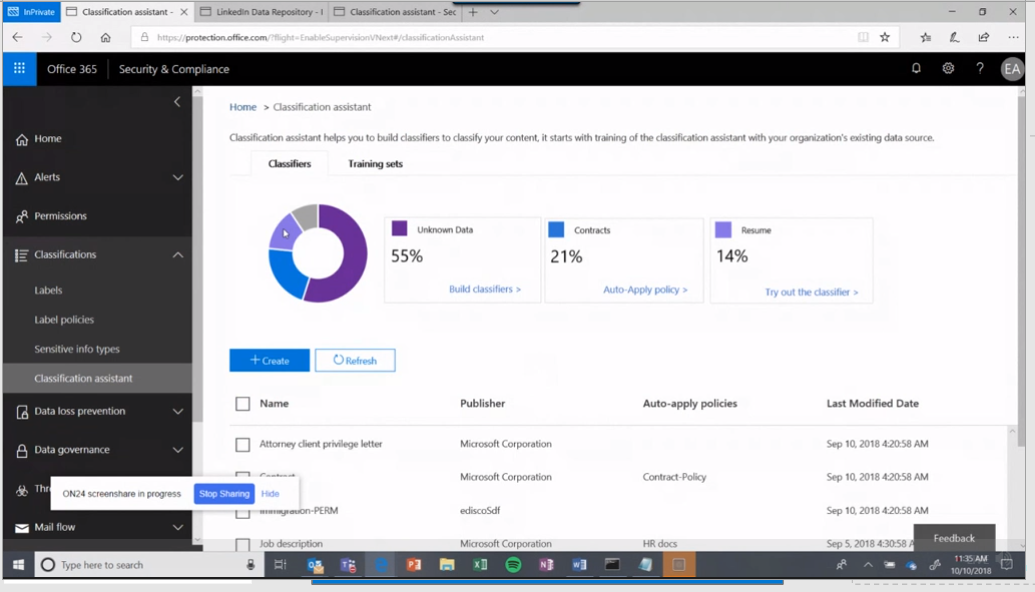Add this page to favorites with the star
The height and width of the screenshot is (592, 1035).
tap(885, 38)
